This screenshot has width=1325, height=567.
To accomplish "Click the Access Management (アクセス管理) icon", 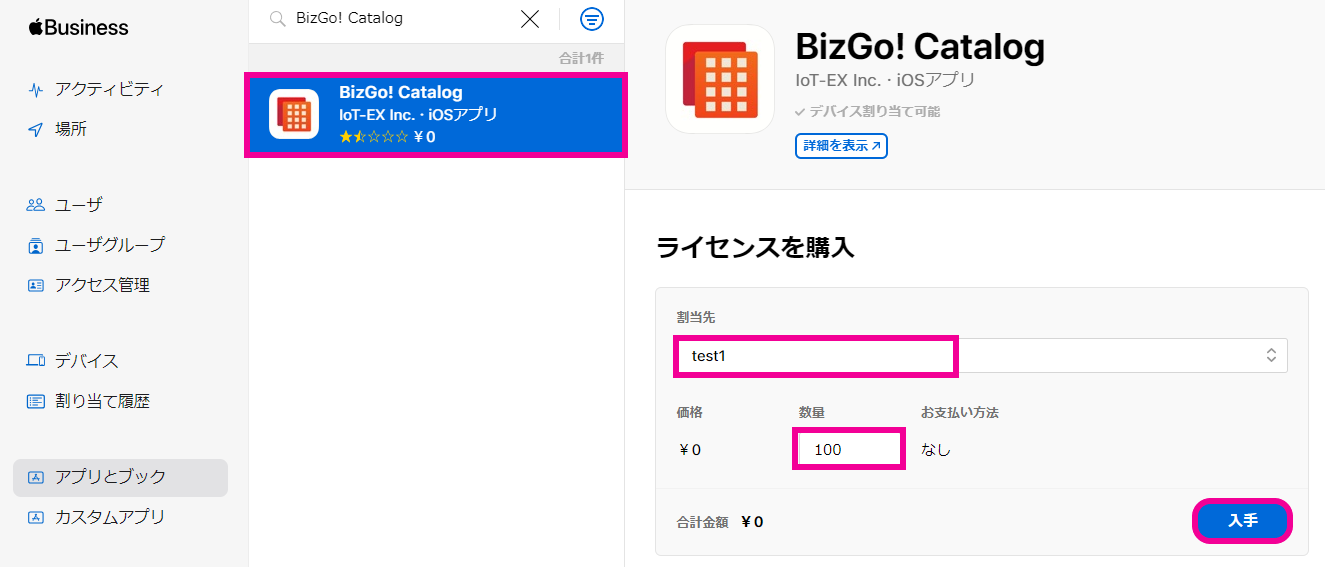I will pos(36,285).
